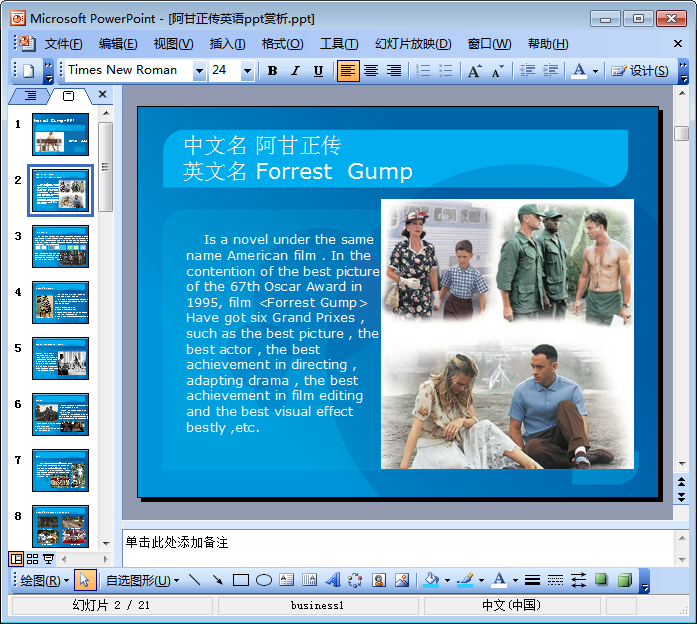This screenshot has height=624, width=697.
Task: Open the line color dropdown arrow
Action: [481, 580]
